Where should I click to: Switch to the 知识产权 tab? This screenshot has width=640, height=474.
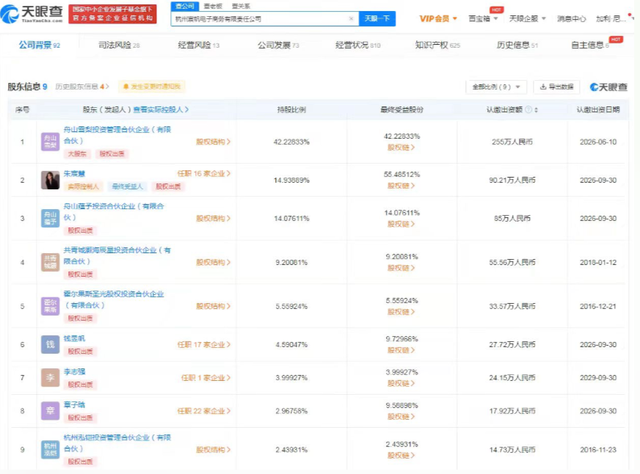click(x=438, y=45)
